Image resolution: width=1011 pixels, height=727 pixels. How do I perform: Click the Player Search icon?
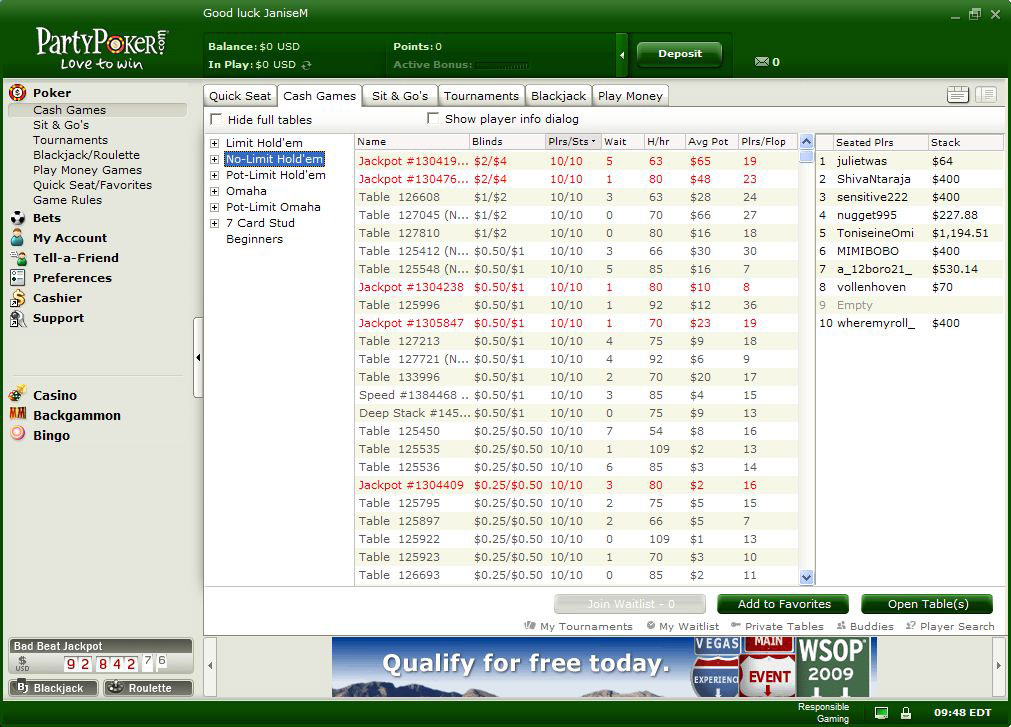pyautogui.click(x=910, y=625)
